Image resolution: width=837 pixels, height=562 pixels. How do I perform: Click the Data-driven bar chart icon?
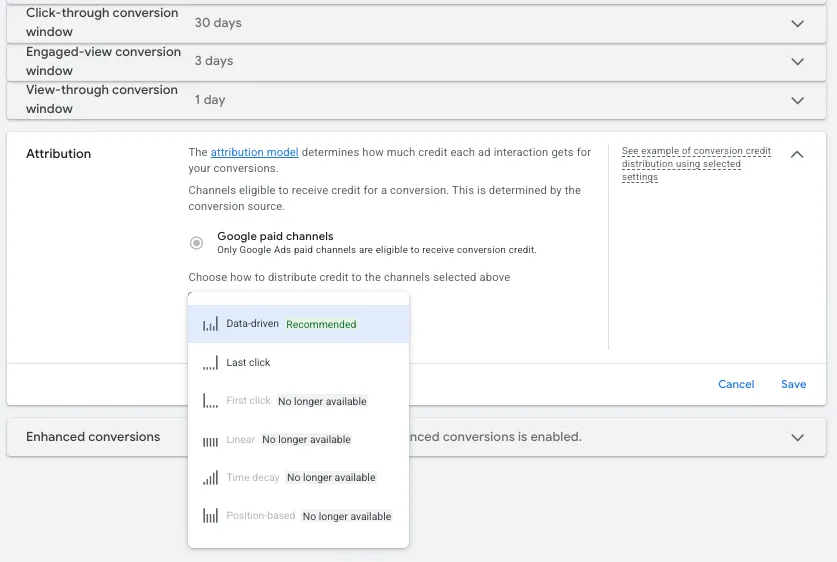(210, 324)
